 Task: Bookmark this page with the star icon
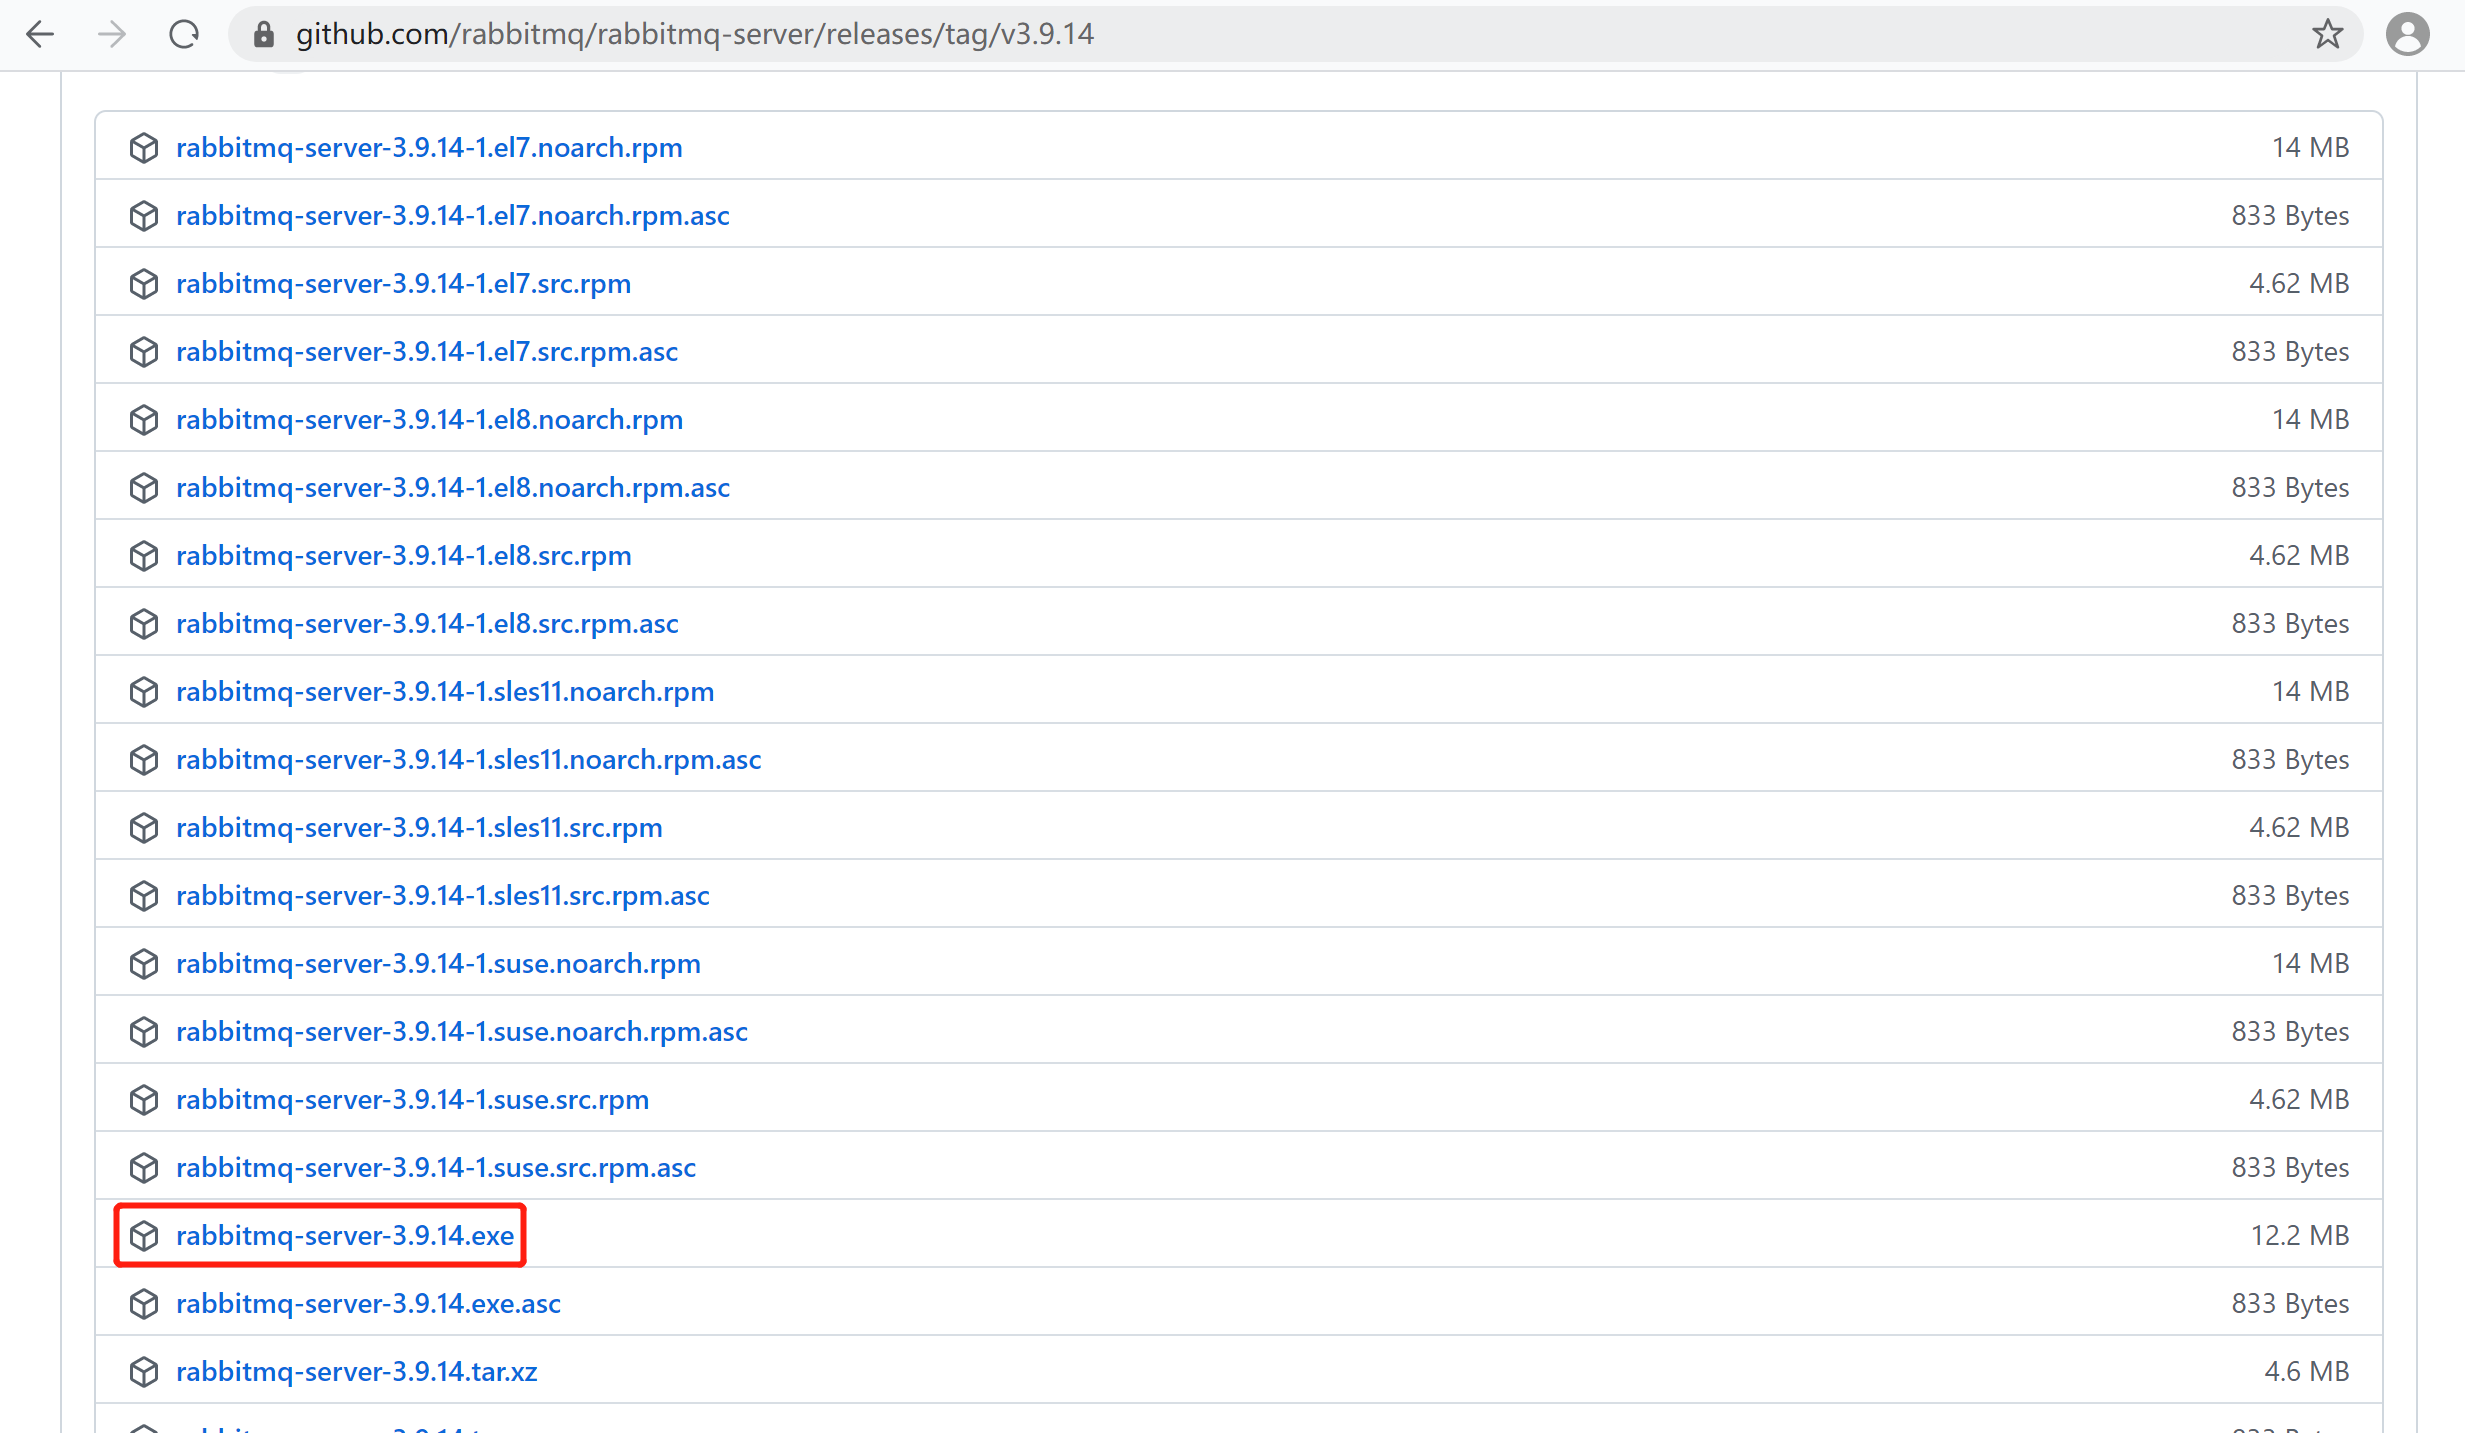point(2328,35)
